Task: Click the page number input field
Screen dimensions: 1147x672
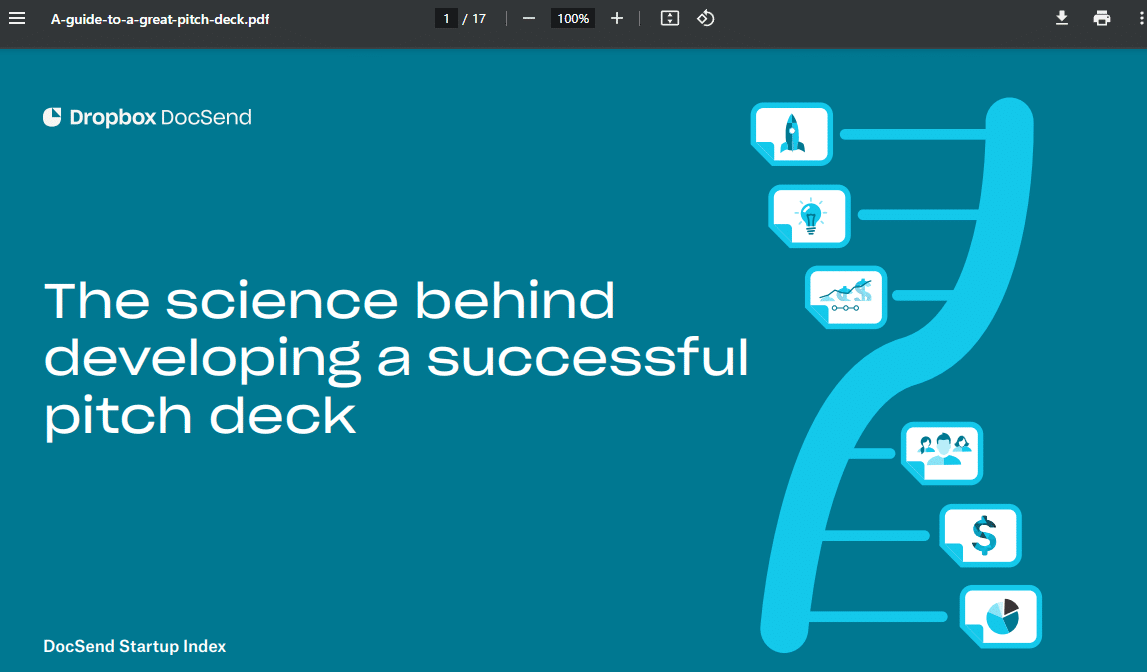Action: click(x=446, y=17)
